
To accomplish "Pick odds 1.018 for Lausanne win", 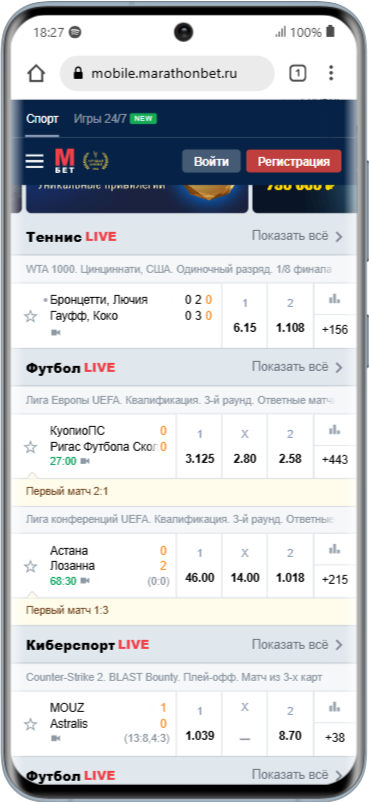I will [290, 566].
